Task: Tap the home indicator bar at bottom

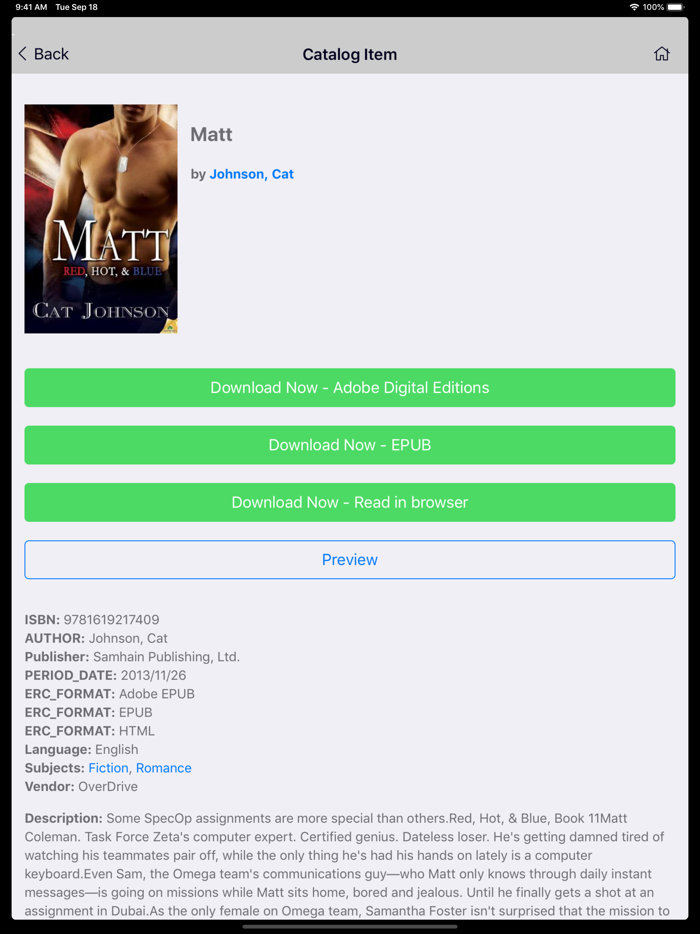Action: click(350, 926)
